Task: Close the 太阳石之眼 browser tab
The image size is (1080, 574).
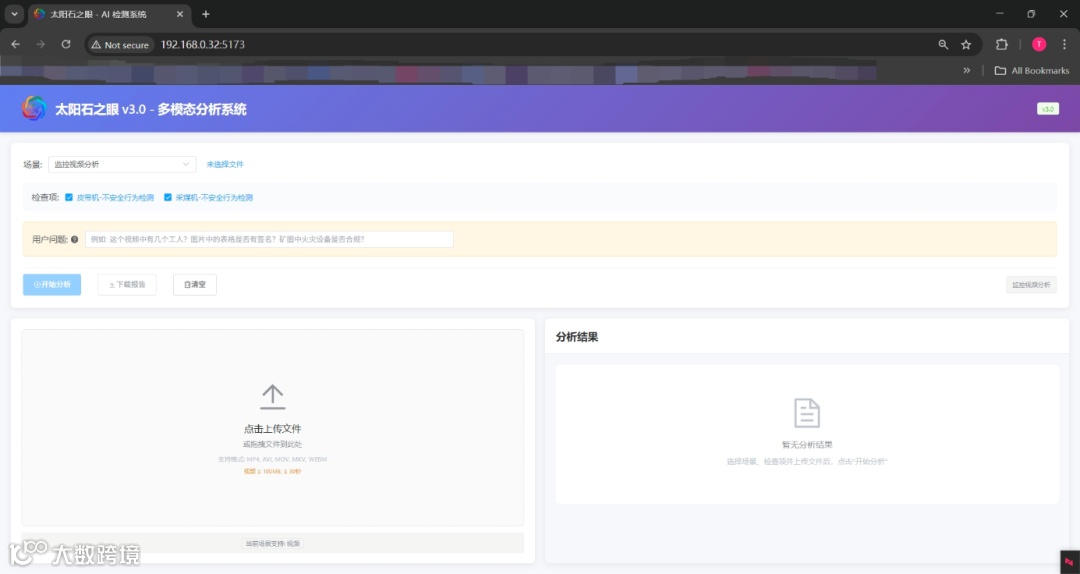Action: point(180,14)
